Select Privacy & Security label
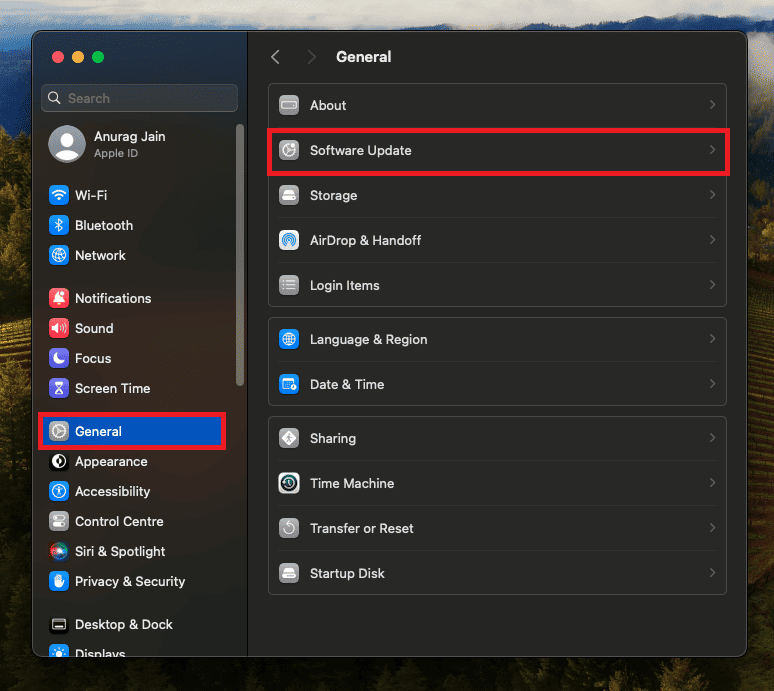 [130, 581]
